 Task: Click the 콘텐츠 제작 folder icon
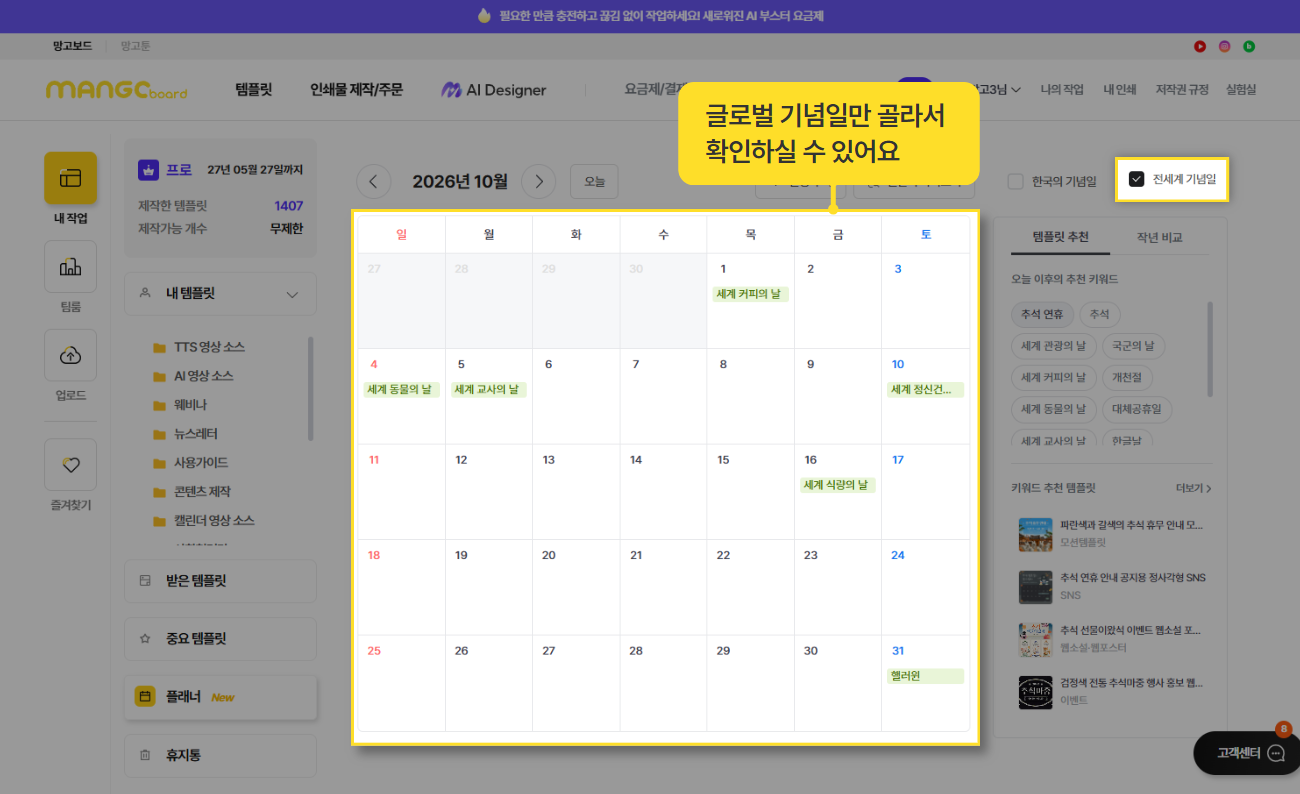(159, 493)
